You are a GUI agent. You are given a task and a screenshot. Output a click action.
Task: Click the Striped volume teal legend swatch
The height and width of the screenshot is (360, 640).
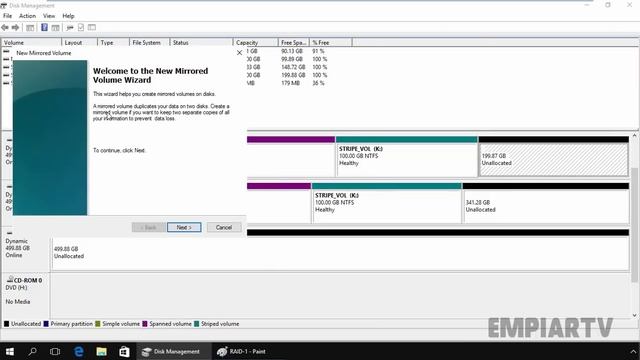click(196, 324)
